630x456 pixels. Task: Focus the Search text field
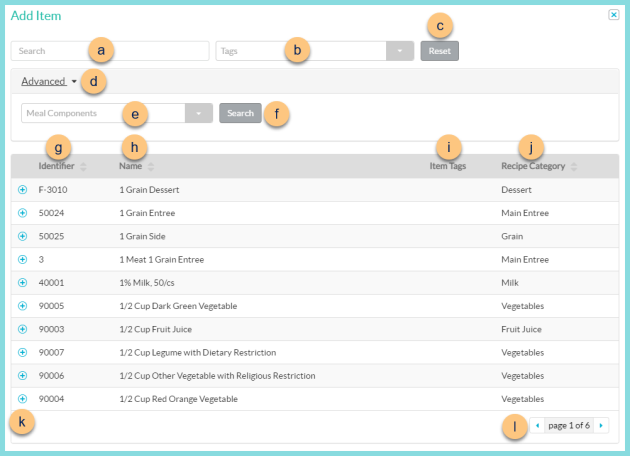(x=110, y=51)
